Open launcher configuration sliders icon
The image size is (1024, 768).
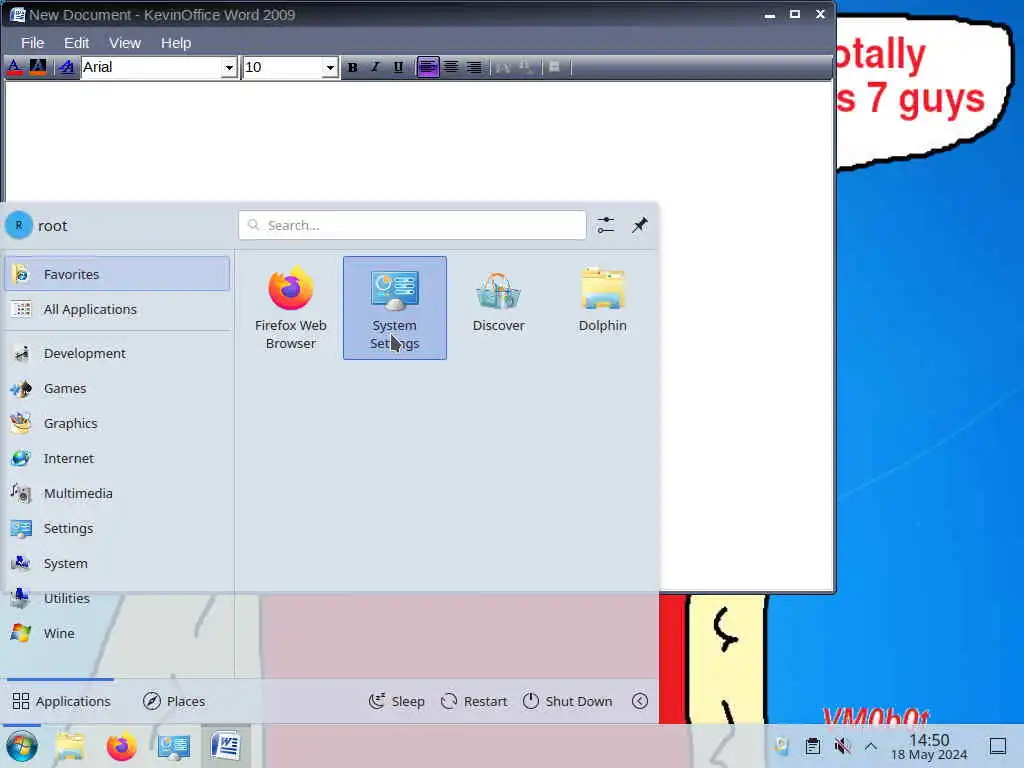pos(605,225)
